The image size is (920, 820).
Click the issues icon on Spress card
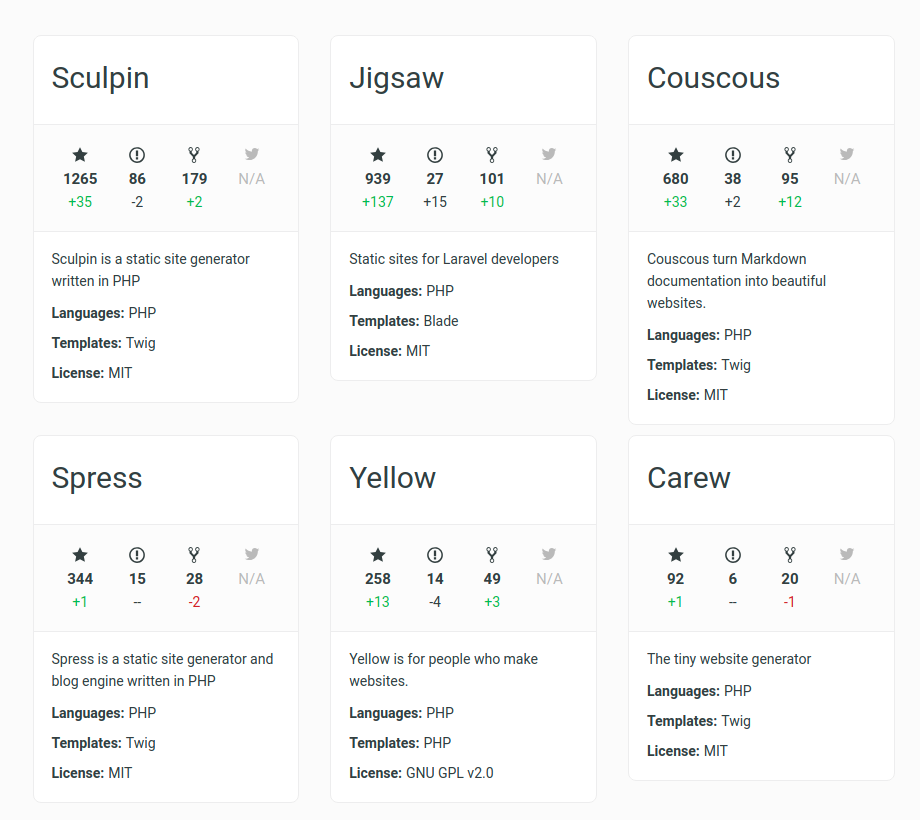137,555
